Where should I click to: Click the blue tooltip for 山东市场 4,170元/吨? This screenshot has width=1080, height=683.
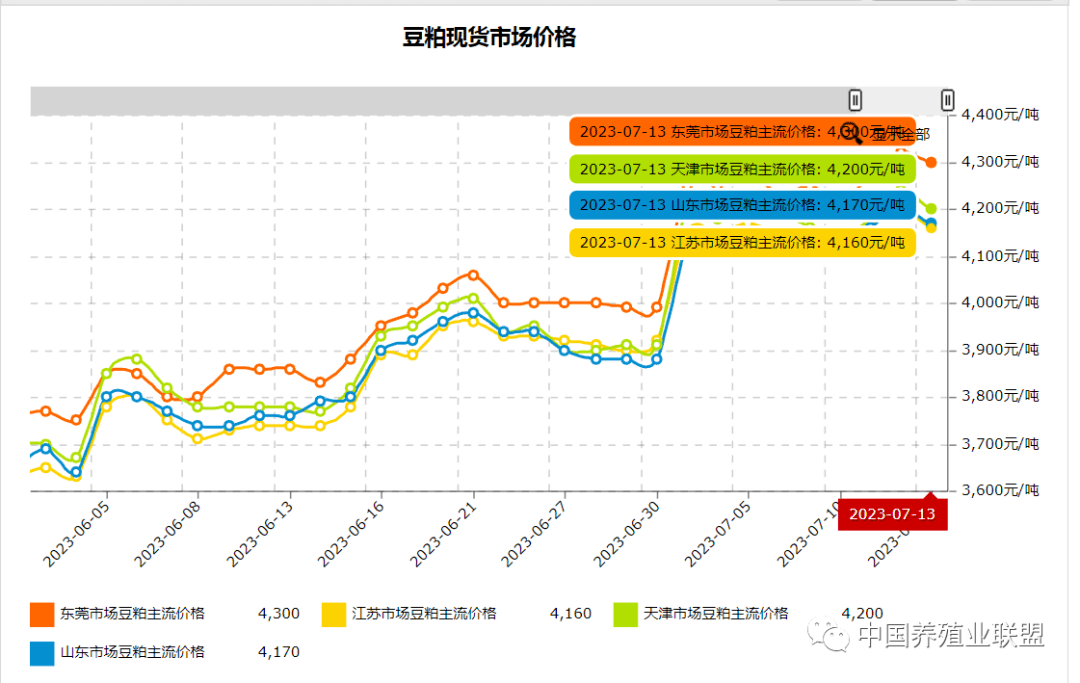[x=742, y=205]
